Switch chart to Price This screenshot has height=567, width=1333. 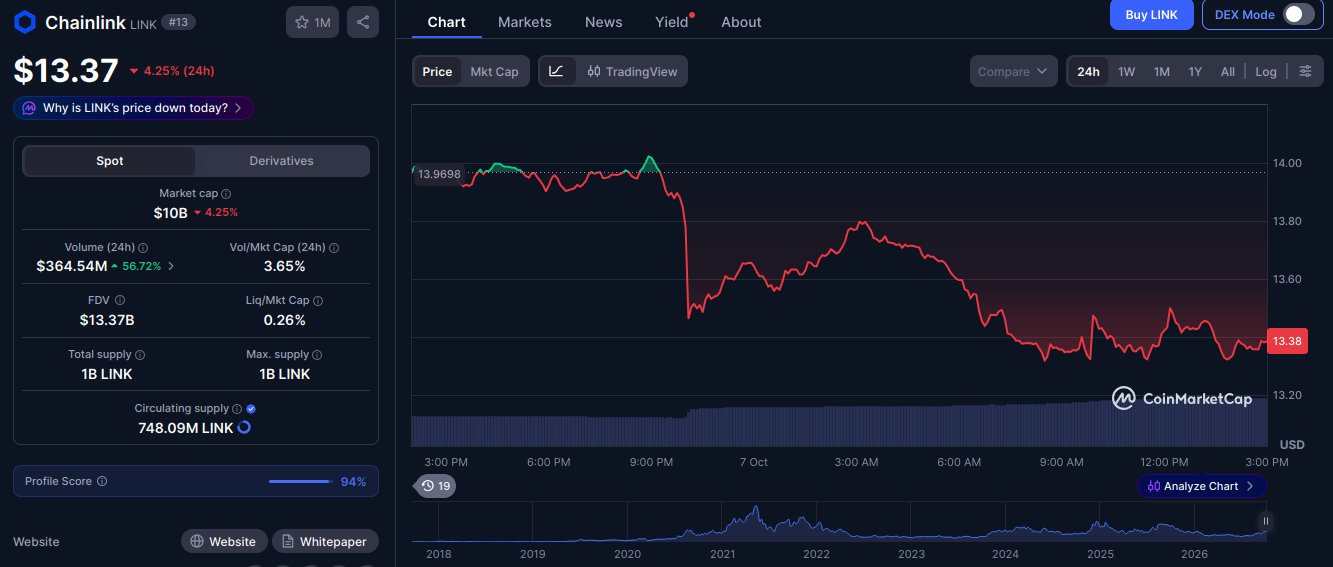point(437,71)
